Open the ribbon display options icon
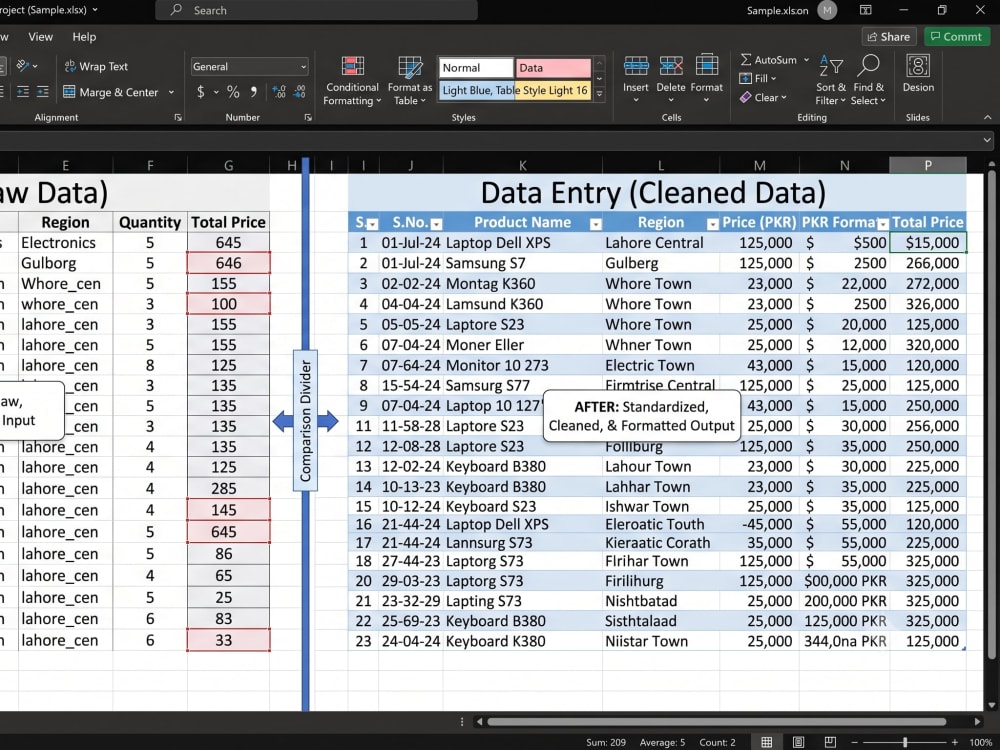The width and height of the screenshot is (1000, 750). [x=865, y=10]
